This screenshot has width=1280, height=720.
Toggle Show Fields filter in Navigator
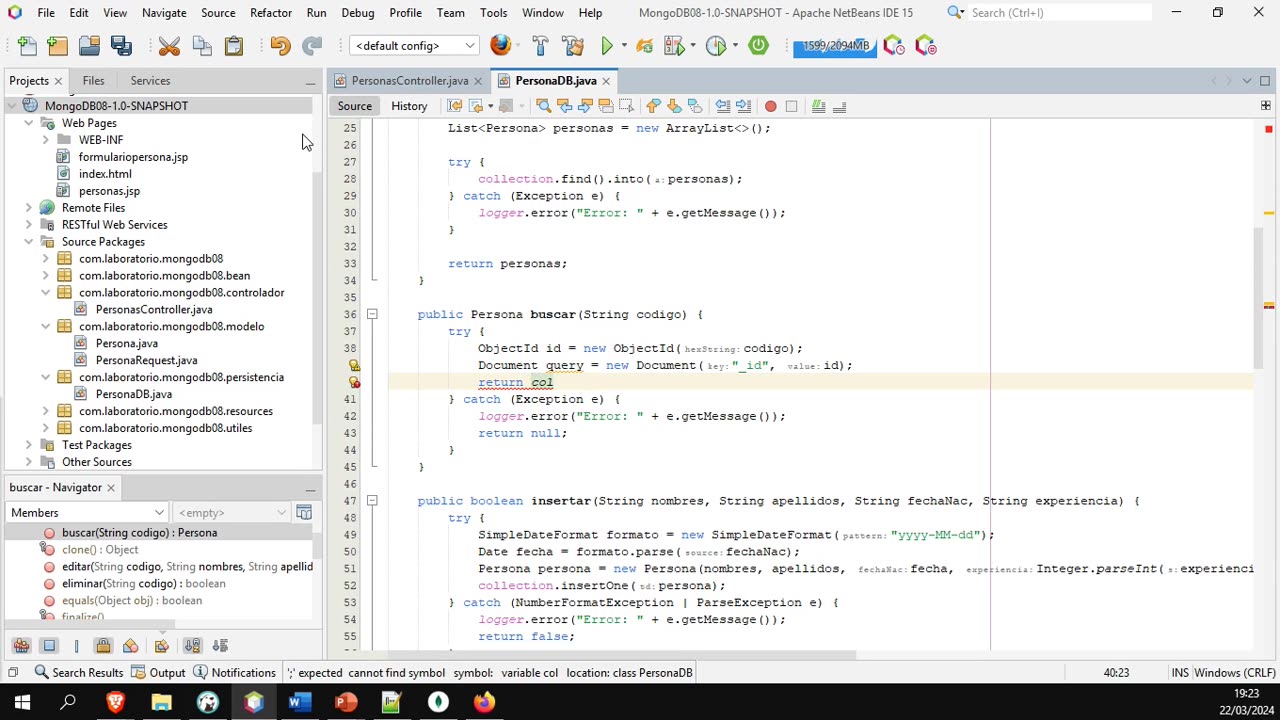click(x=48, y=645)
